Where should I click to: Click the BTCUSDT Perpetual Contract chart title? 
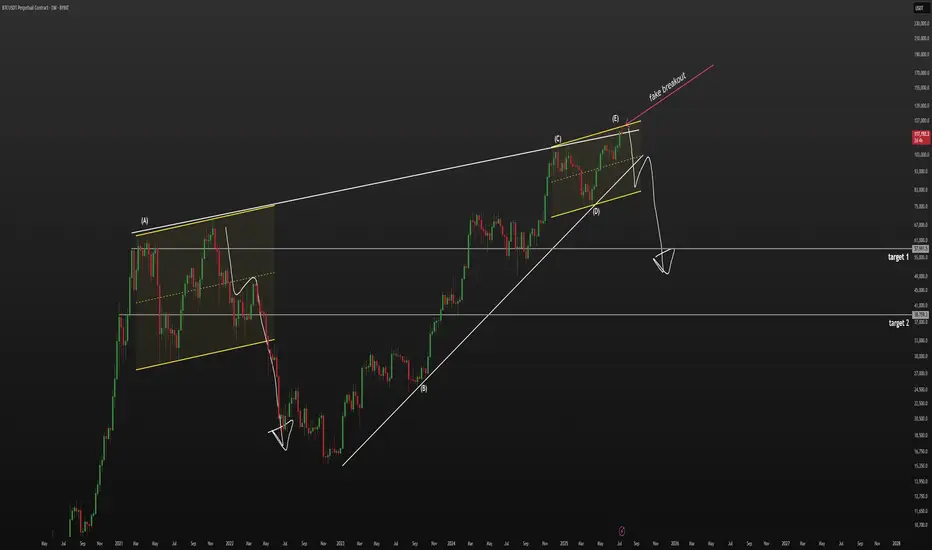pyautogui.click(x=35, y=8)
